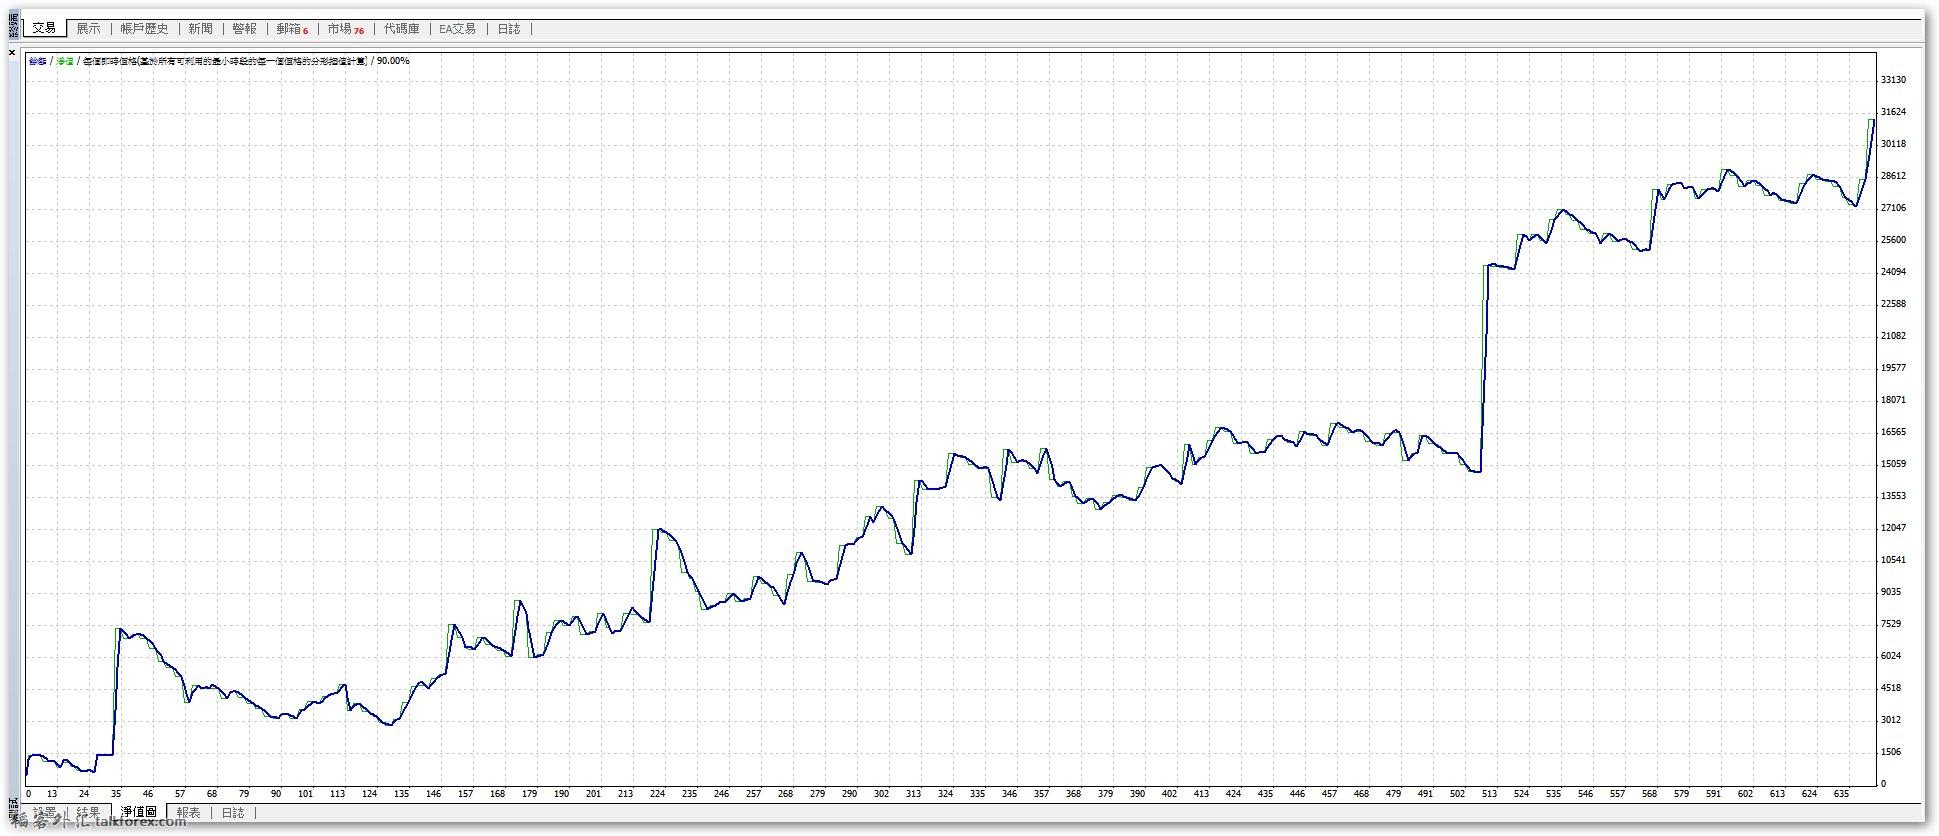The width and height of the screenshot is (1939, 836).
Task: Switch to the 新聞 tab
Action: (200, 29)
